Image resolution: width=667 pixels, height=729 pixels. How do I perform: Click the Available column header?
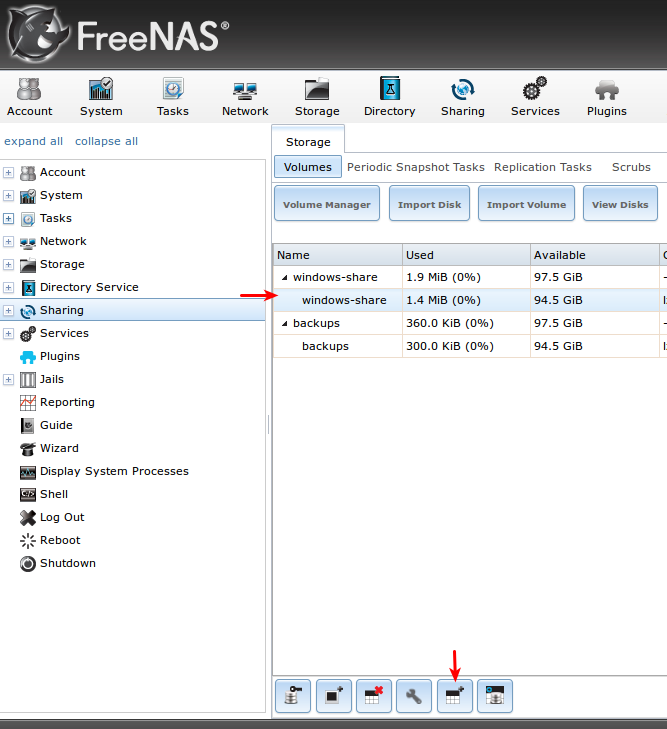click(x=594, y=255)
